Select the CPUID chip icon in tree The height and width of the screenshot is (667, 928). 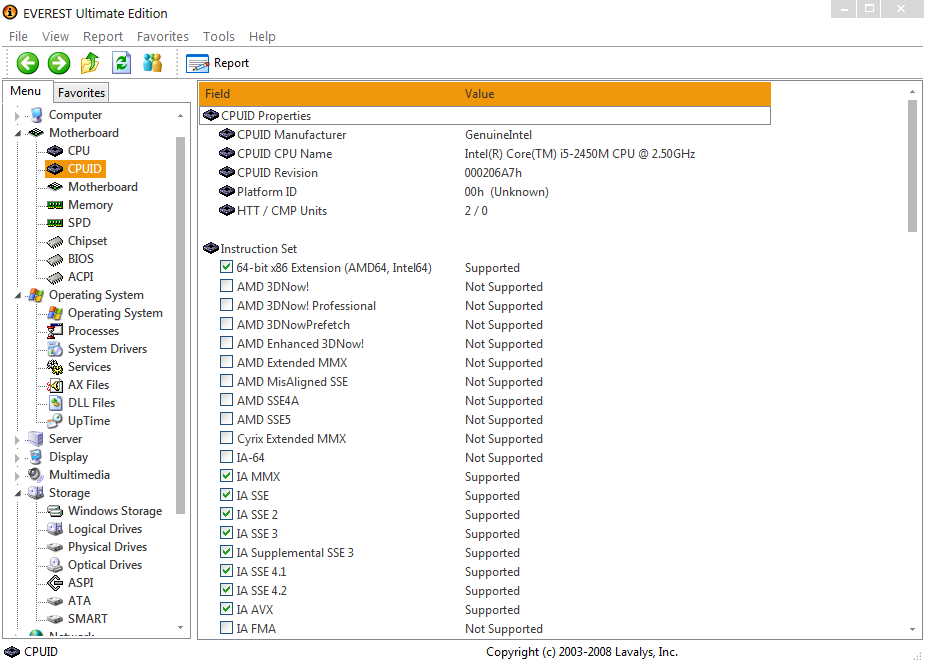click(55, 169)
